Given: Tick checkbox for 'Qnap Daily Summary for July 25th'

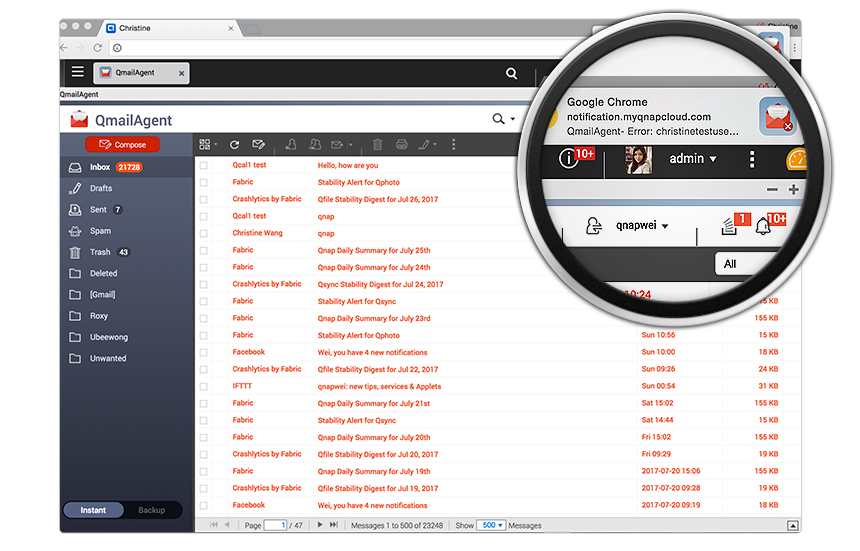Looking at the screenshot, I should pyautogui.click(x=203, y=250).
